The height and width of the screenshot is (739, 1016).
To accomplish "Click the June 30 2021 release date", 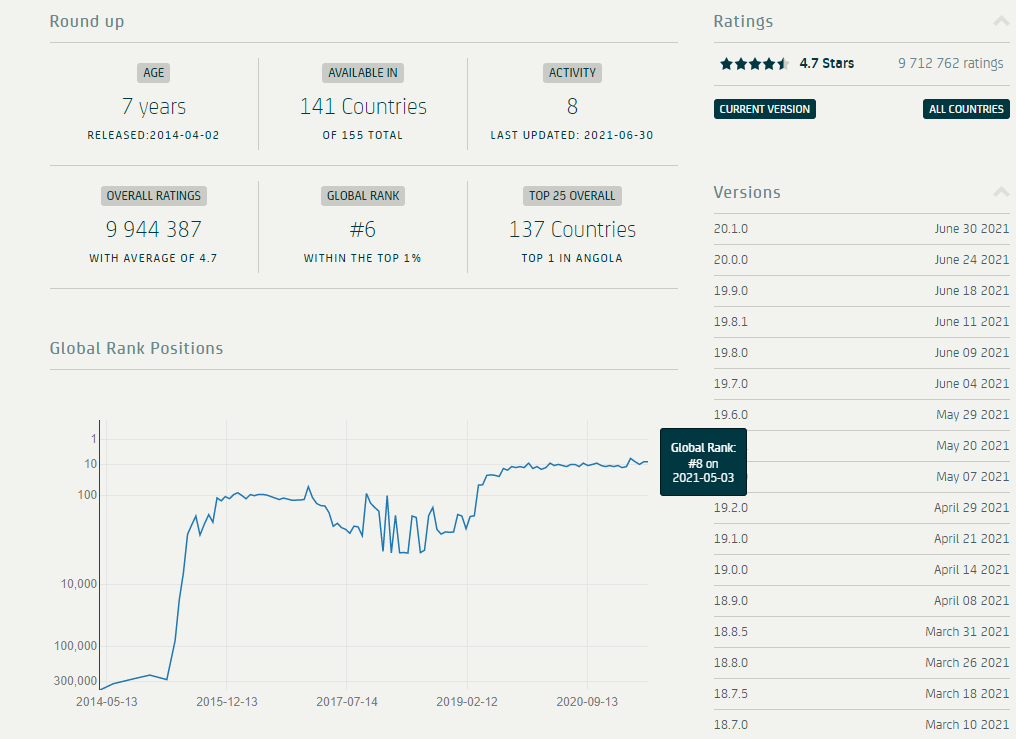I will coord(972,228).
